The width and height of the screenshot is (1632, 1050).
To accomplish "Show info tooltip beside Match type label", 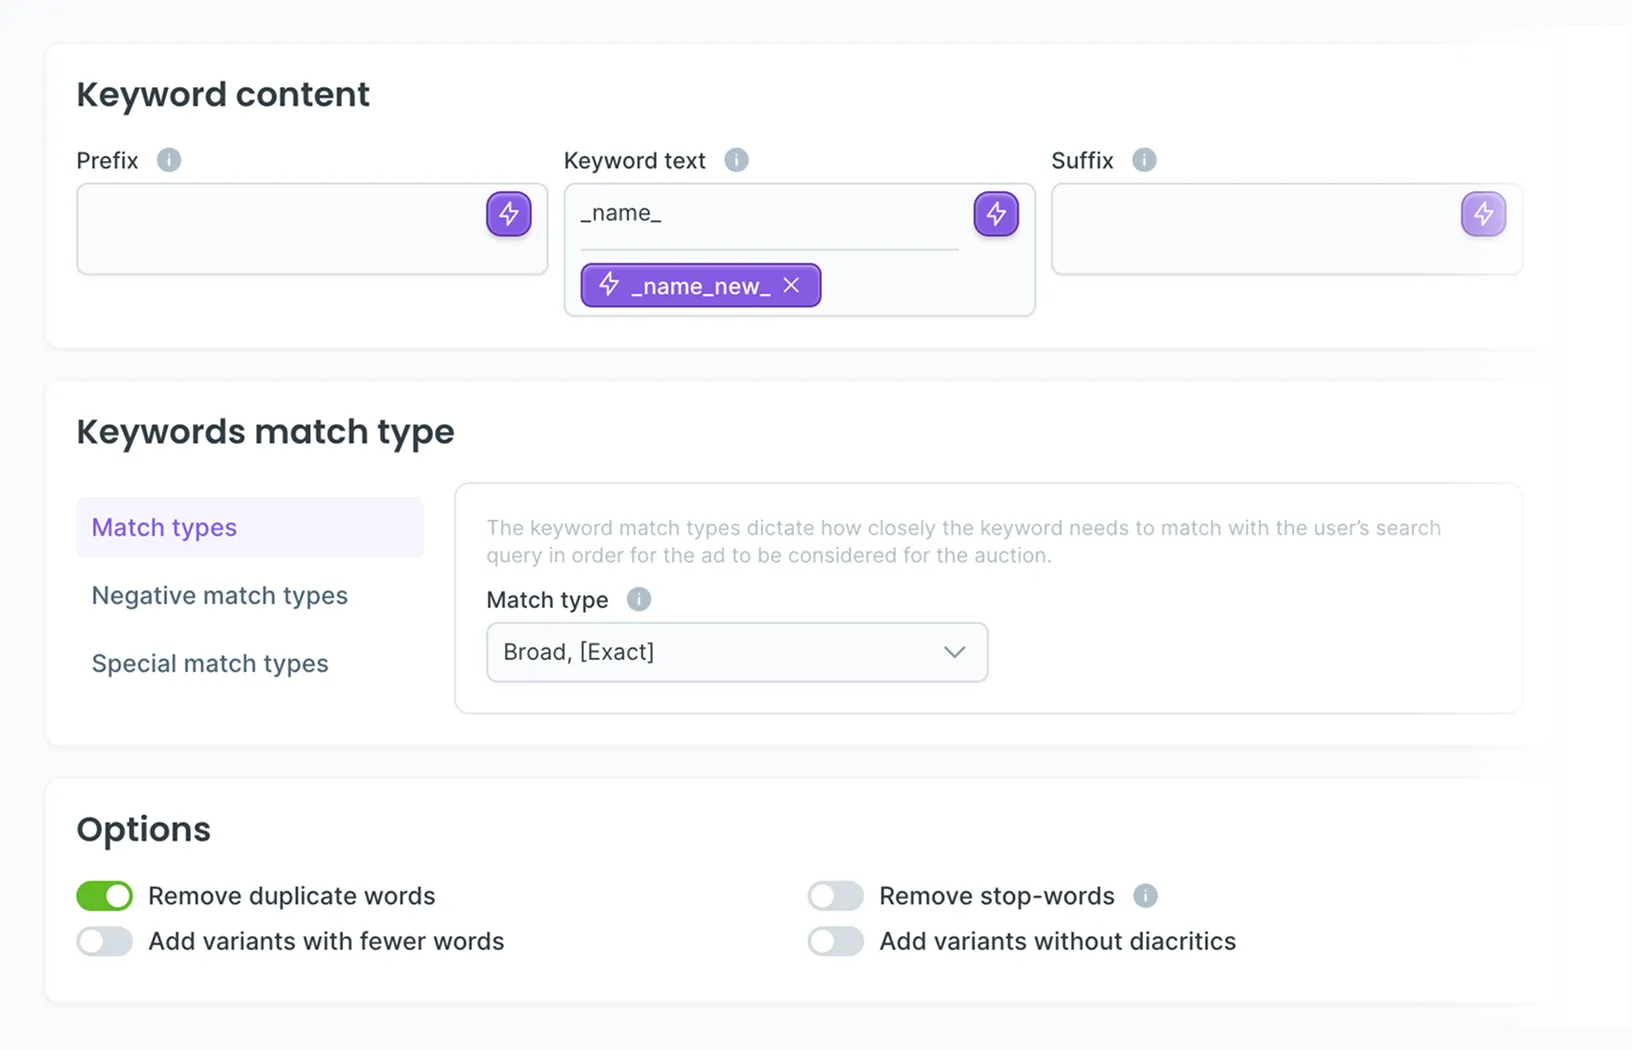I will [x=638, y=599].
